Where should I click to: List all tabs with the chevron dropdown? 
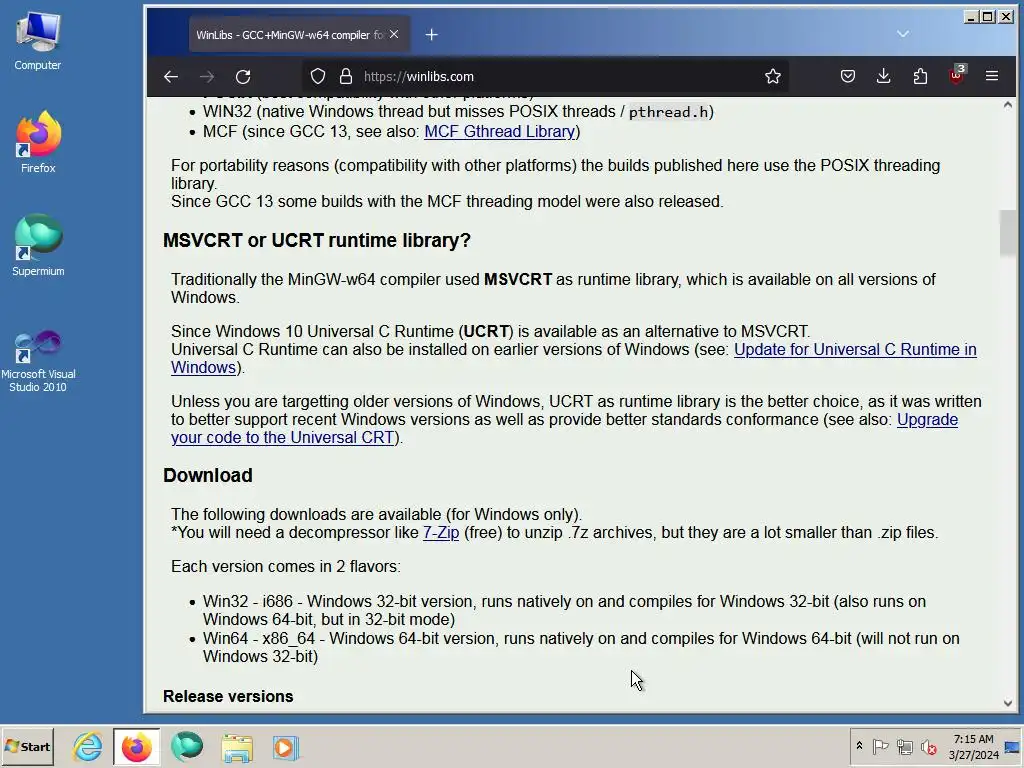(x=903, y=34)
